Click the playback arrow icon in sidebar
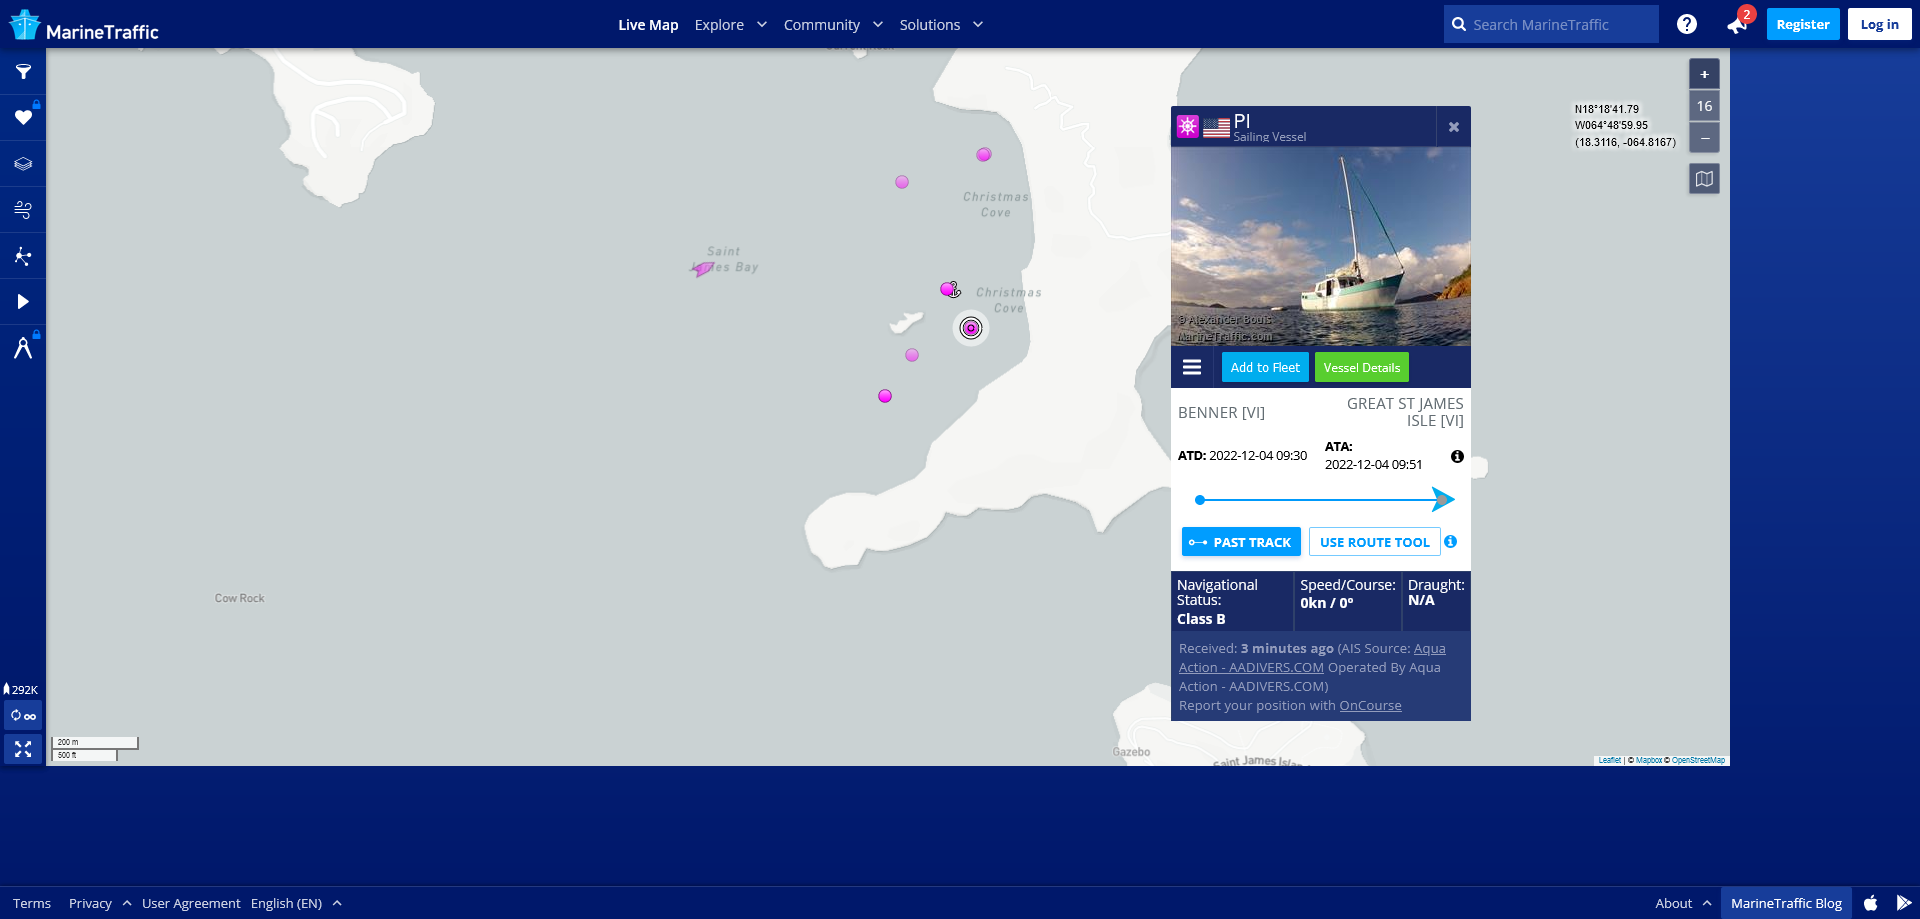The height and width of the screenshot is (919, 1920). point(23,302)
